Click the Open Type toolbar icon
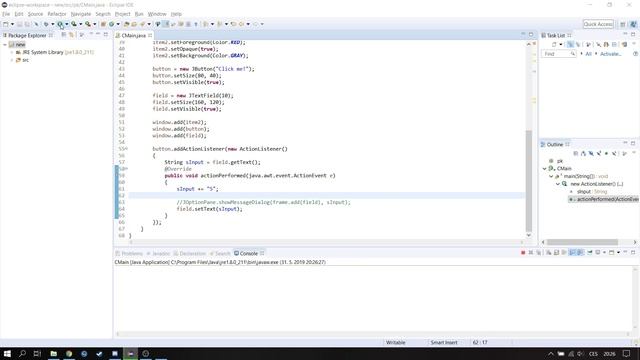This screenshot has height=360, width=640. (127, 24)
